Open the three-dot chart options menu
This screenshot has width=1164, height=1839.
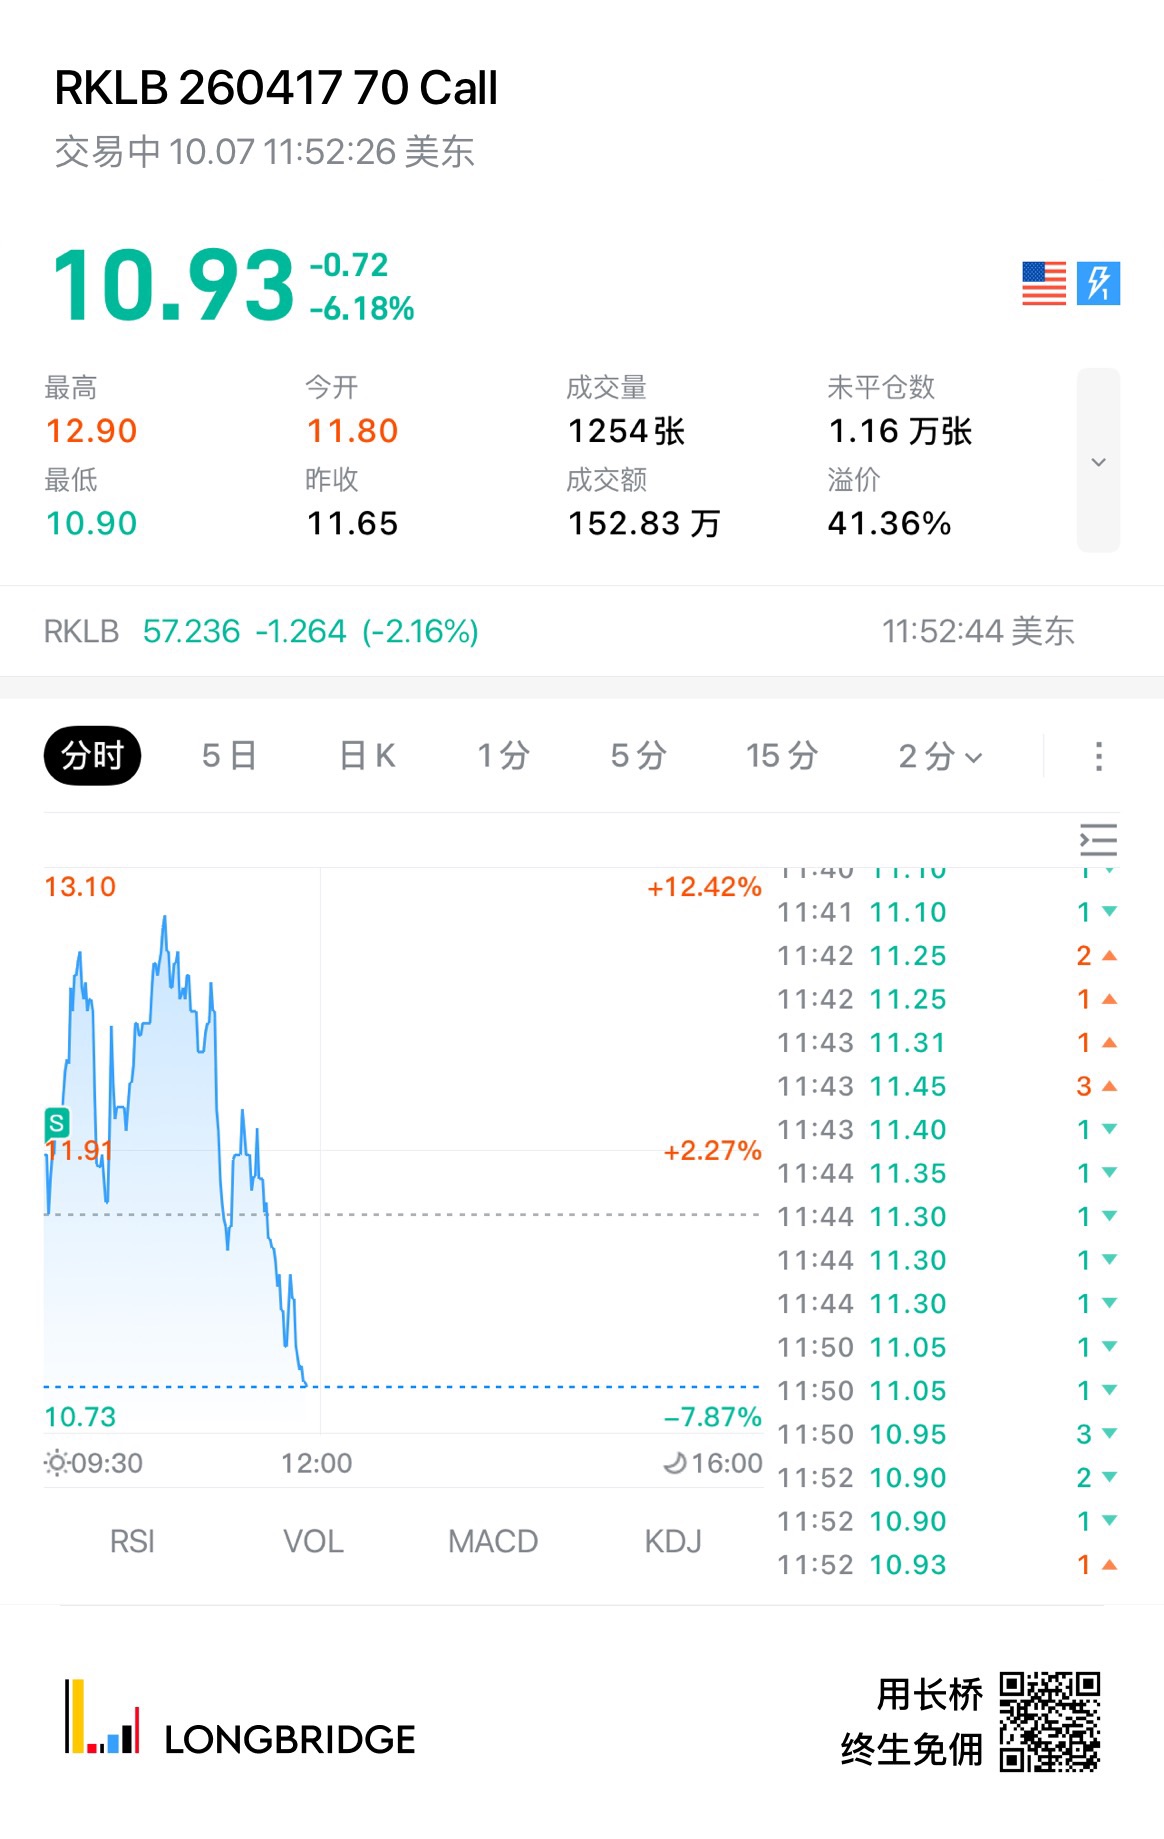(1098, 756)
